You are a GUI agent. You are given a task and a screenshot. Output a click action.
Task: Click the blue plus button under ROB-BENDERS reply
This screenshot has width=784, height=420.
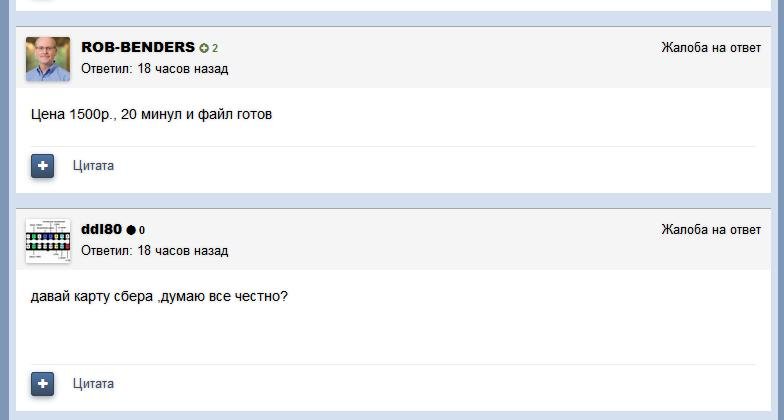42,166
